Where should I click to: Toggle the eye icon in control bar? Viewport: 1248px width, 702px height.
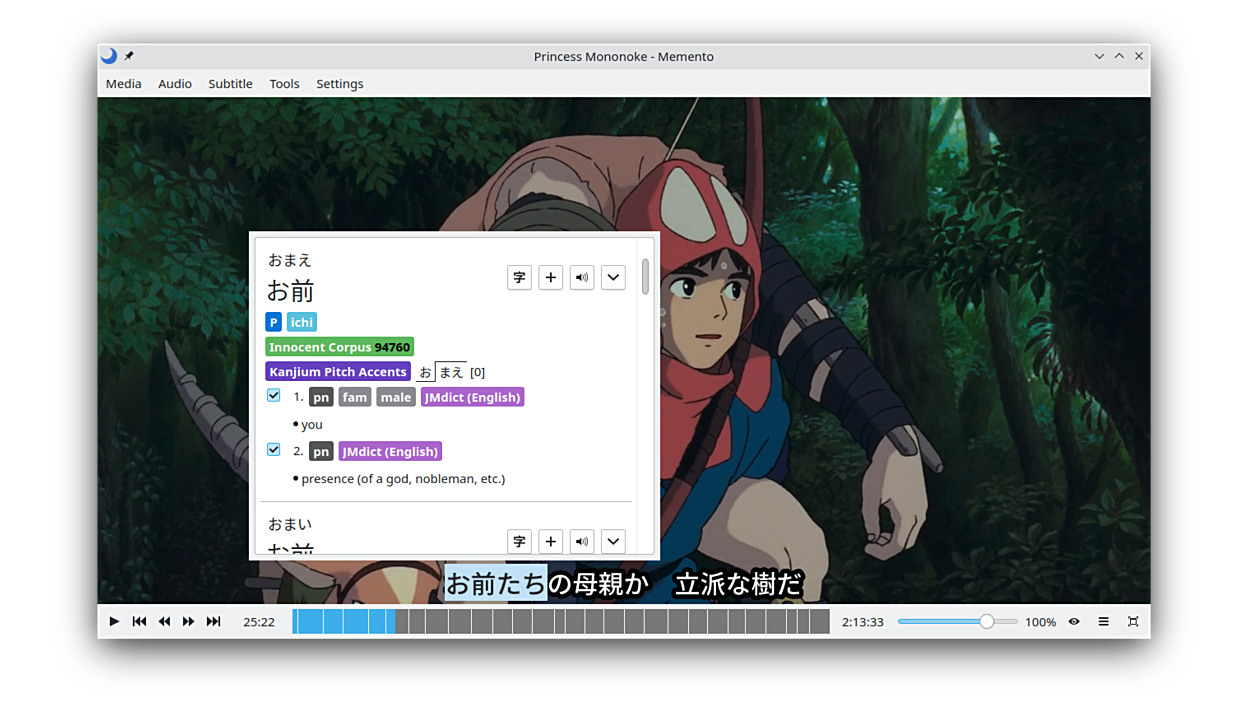[x=1074, y=622]
